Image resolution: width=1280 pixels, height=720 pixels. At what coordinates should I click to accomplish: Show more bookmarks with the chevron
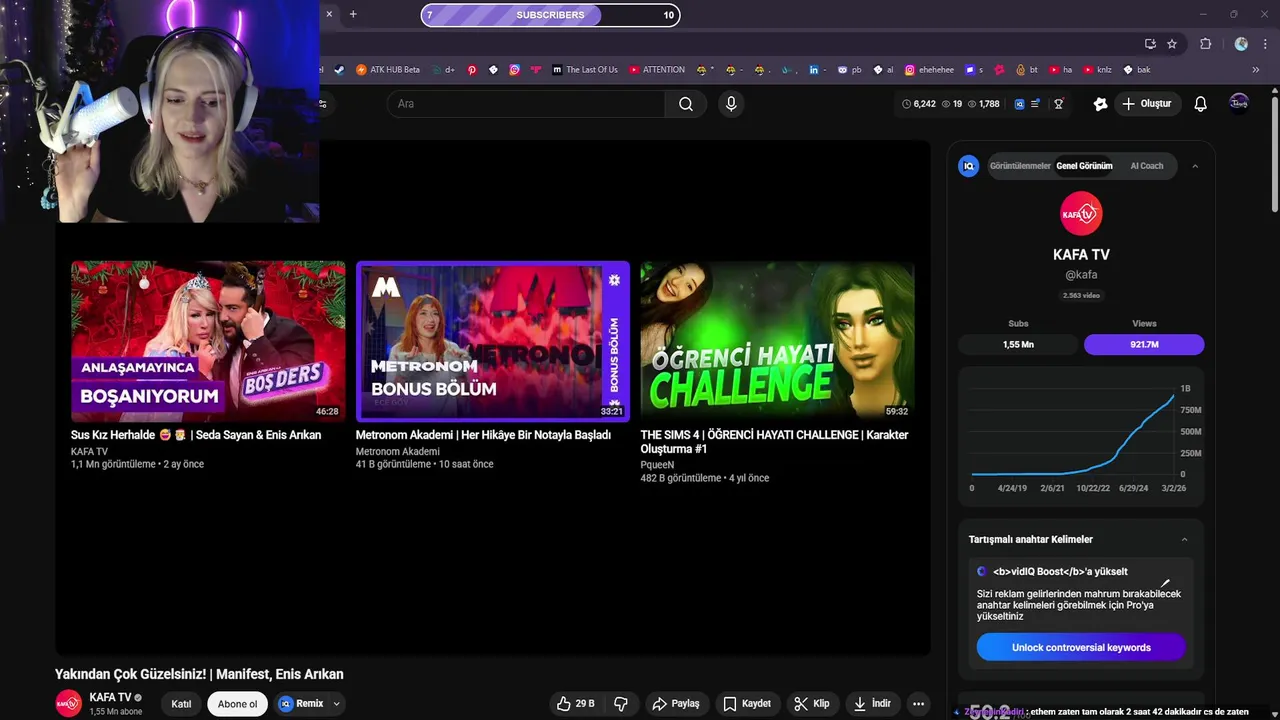click(1256, 70)
